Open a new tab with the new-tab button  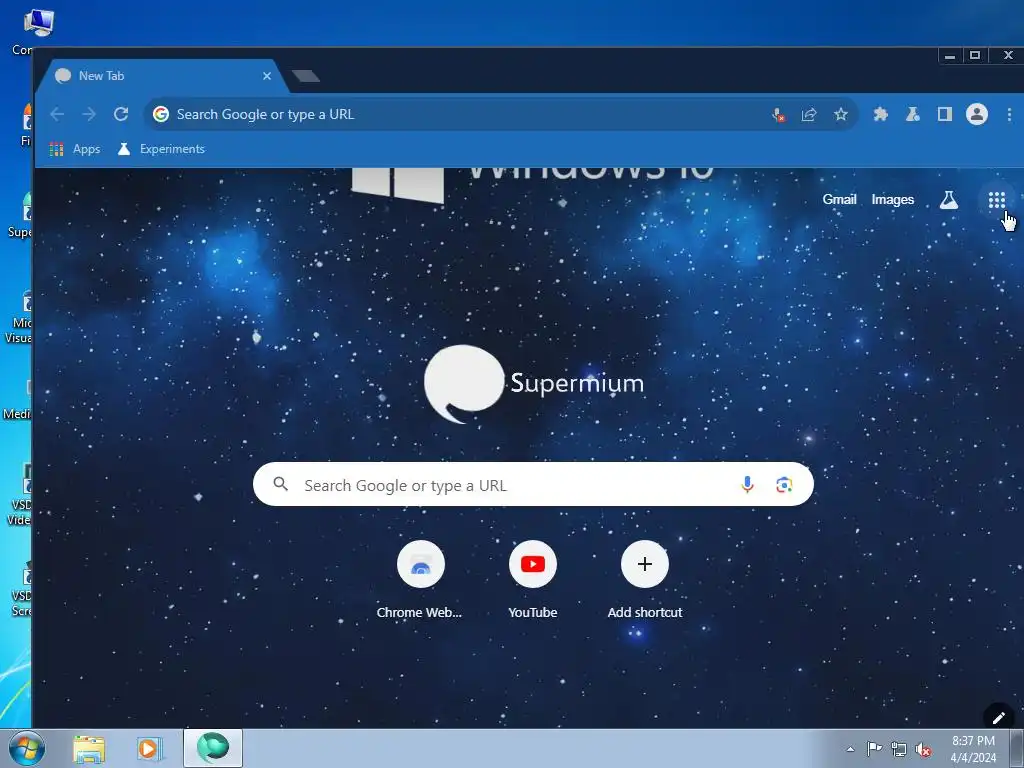306,76
